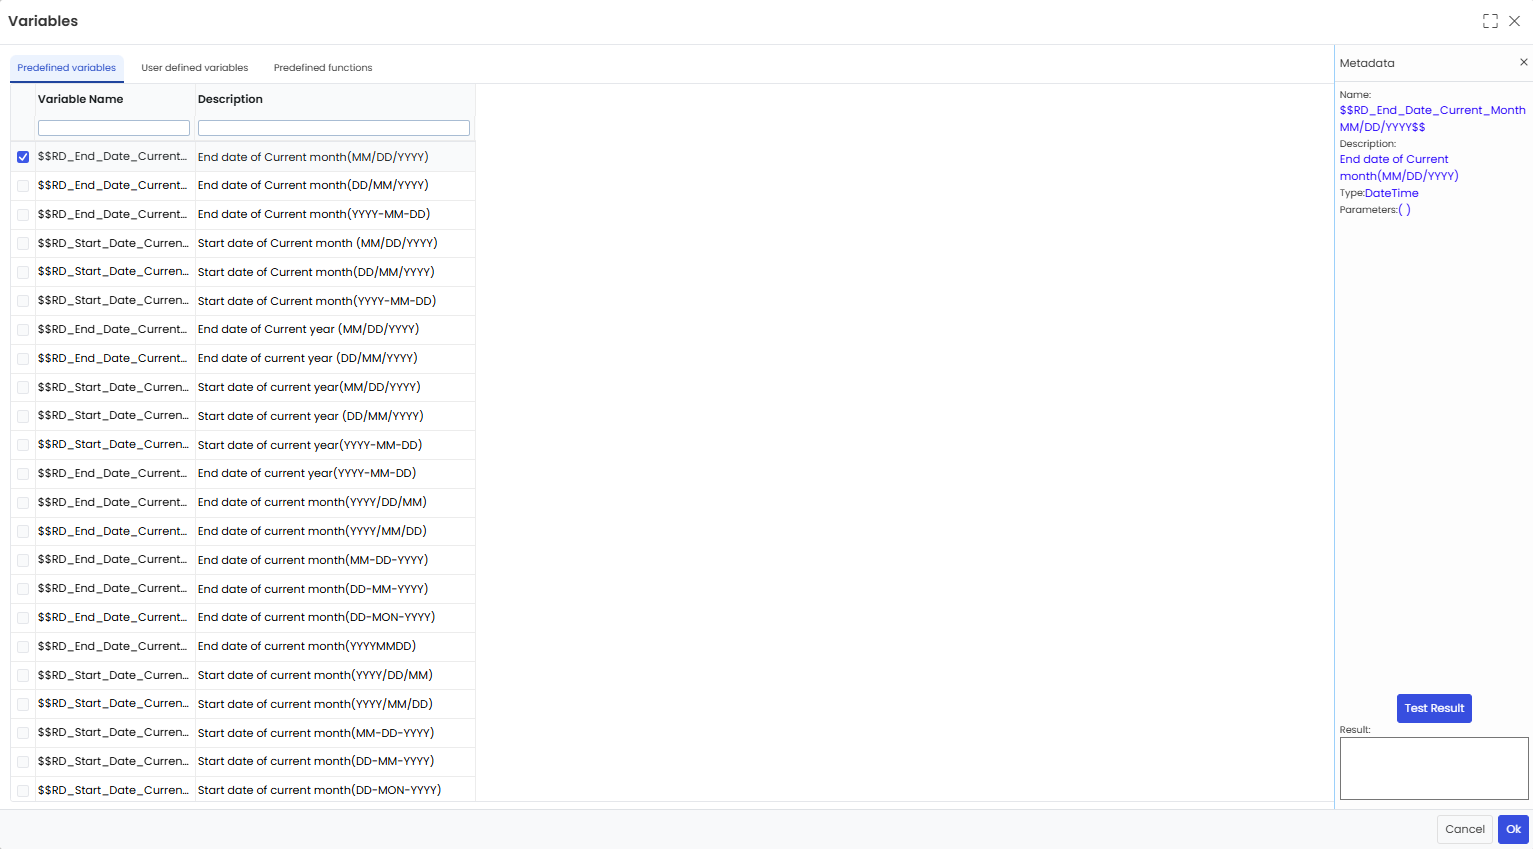Screen dimensions: 1533x849
Task: Check Start date of current month(YYYY/MM/DD) row
Action: tap(23, 704)
